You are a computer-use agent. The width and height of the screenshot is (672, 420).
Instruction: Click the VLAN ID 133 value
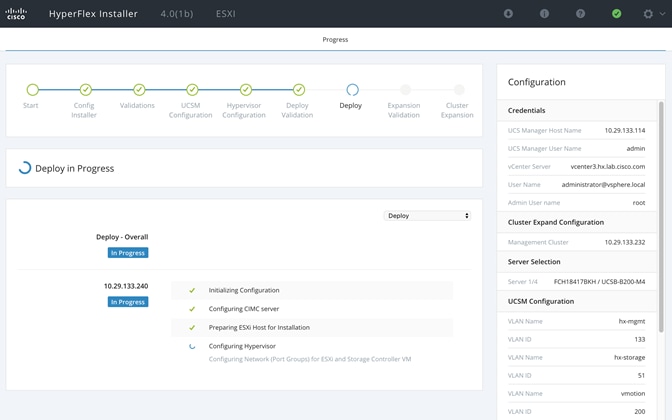(x=639, y=339)
